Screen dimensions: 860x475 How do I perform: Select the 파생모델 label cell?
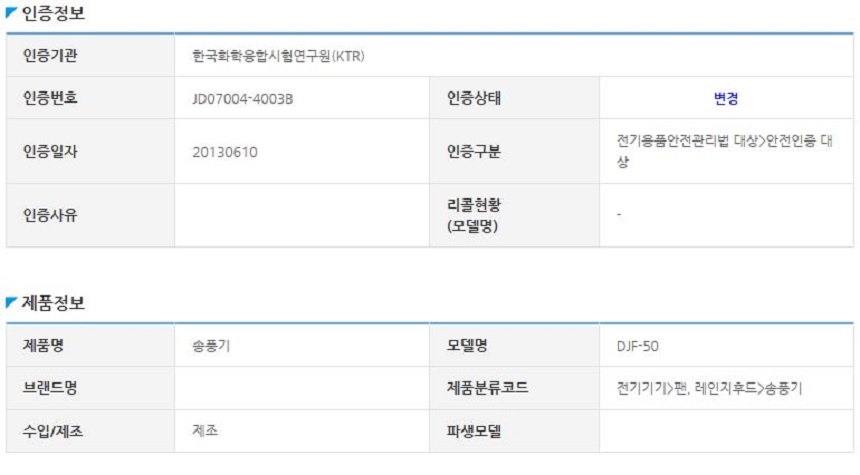tap(473, 431)
